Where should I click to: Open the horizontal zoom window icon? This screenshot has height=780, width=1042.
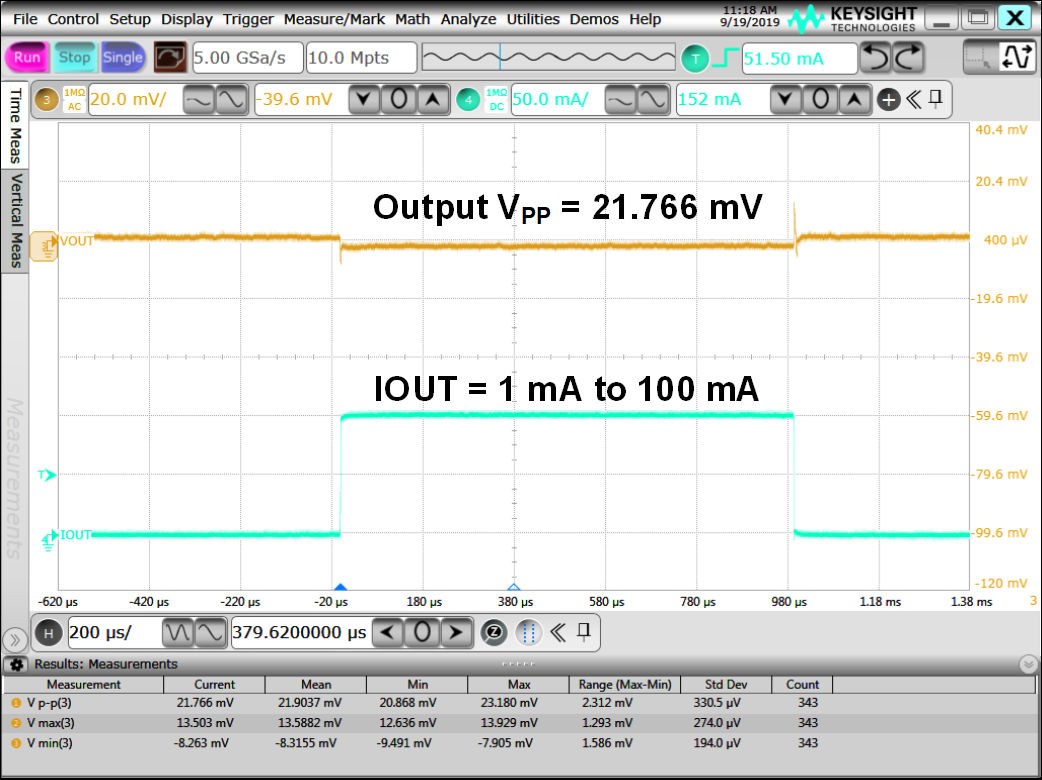494,632
